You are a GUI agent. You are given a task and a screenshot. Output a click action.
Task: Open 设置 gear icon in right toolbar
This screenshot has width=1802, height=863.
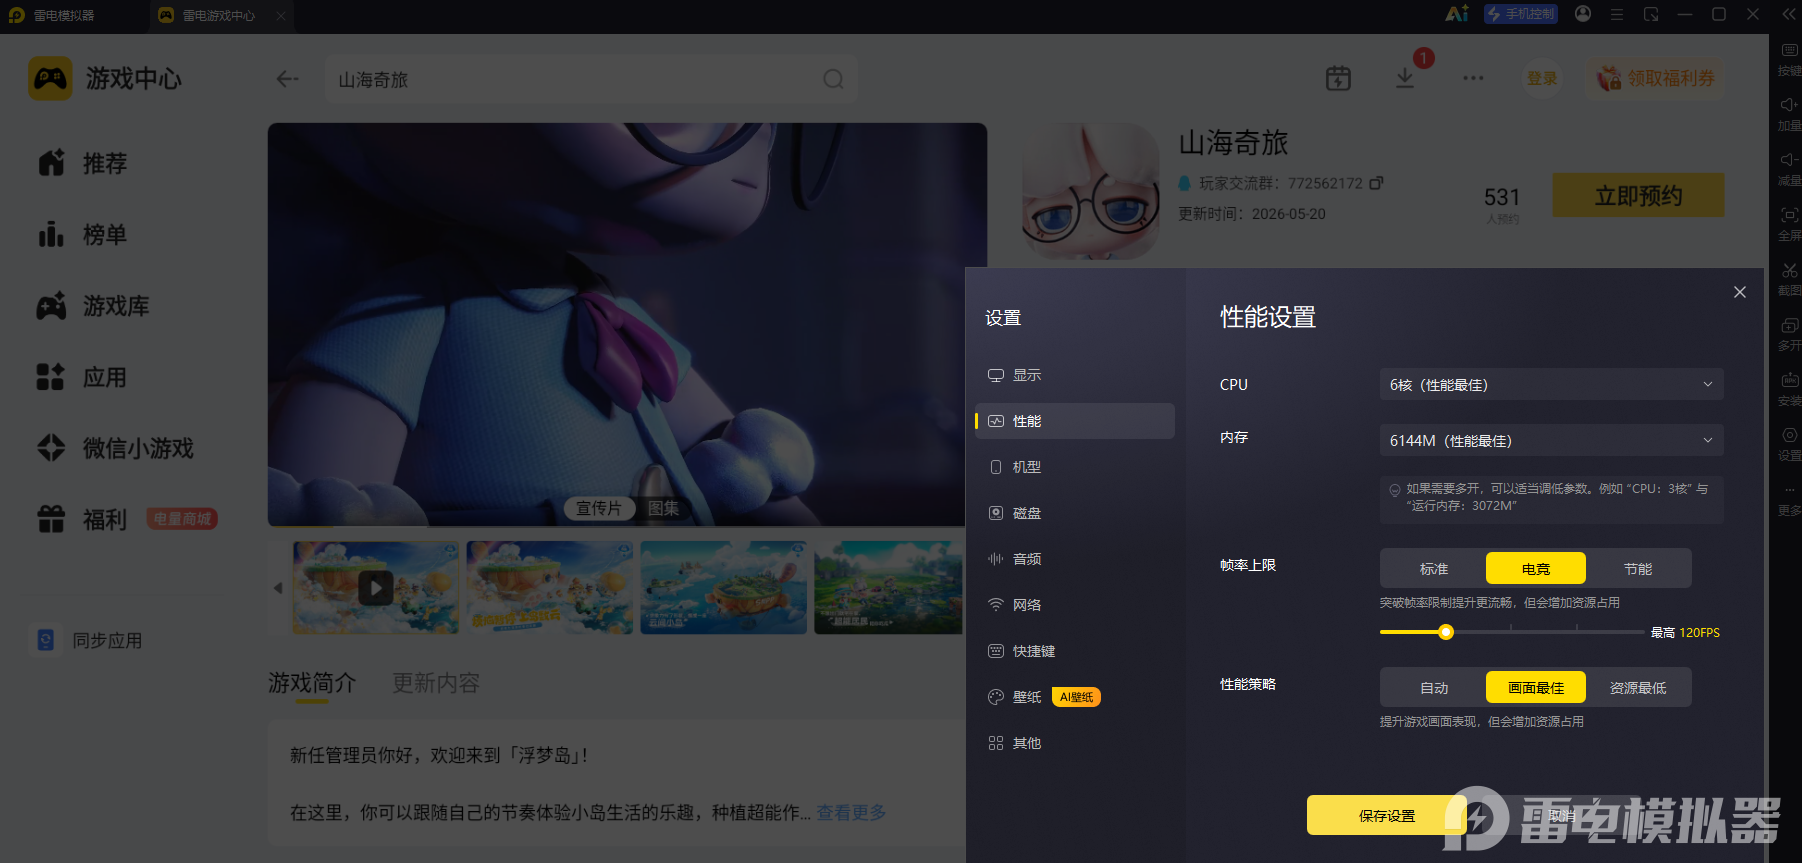pyautogui.click(x=1789, y=444)
